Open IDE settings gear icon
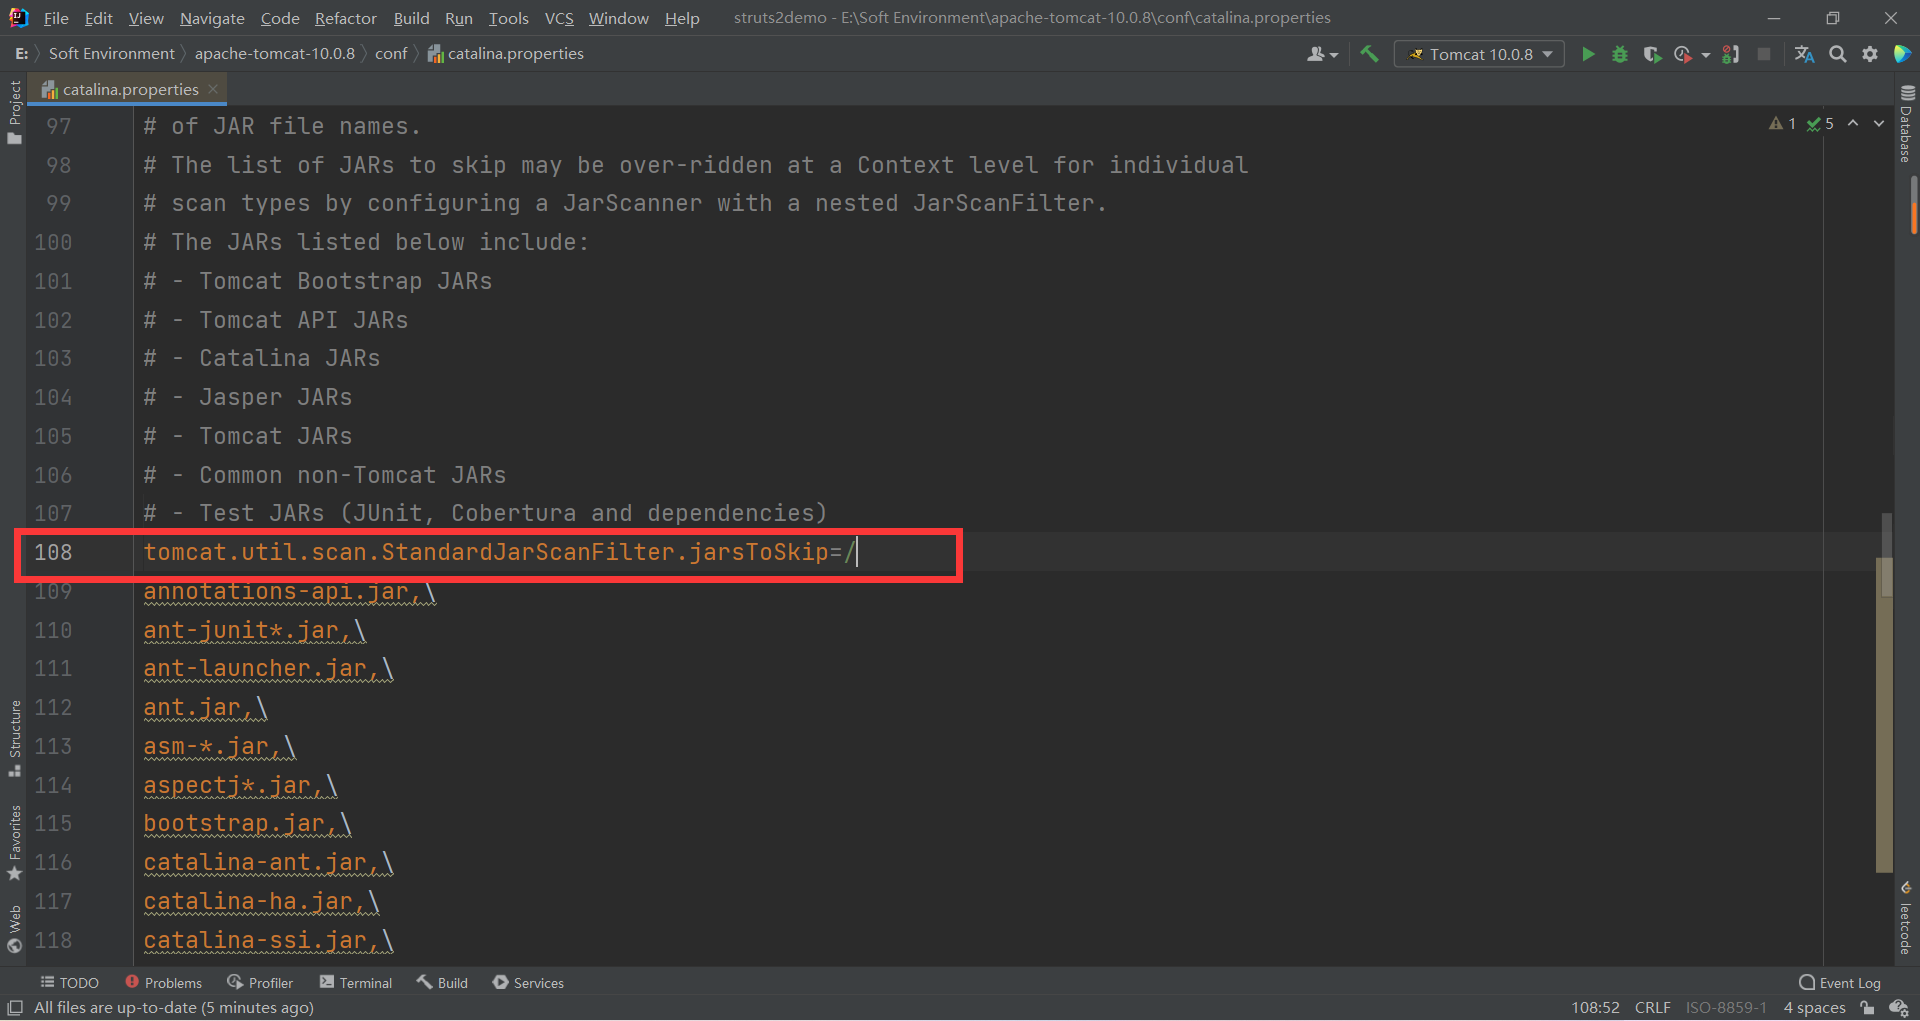Screen dimensions: 1920x1021 coord(1870,54)
